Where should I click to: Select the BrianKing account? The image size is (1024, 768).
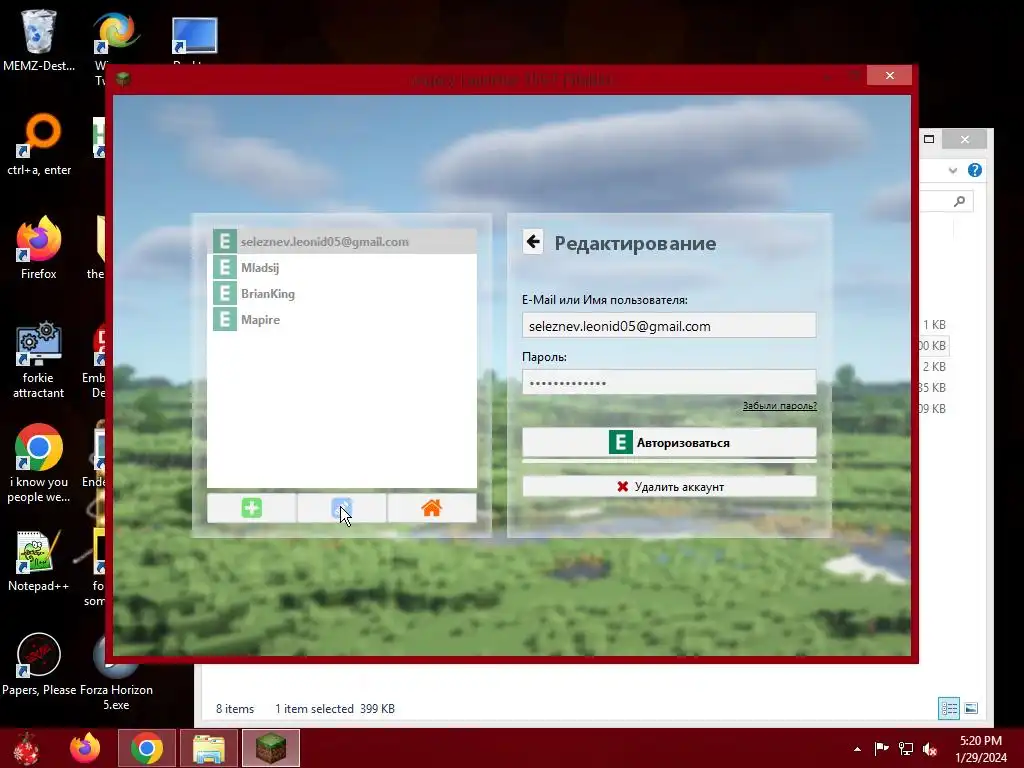(x=342, y=294)
